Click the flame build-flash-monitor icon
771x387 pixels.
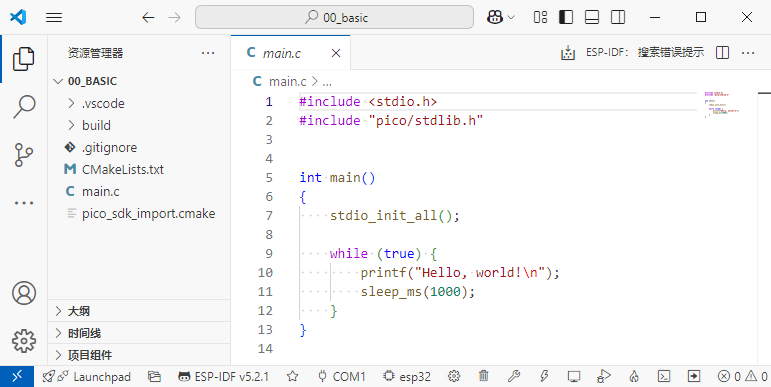pyautogui.click(x=634, y=377)
